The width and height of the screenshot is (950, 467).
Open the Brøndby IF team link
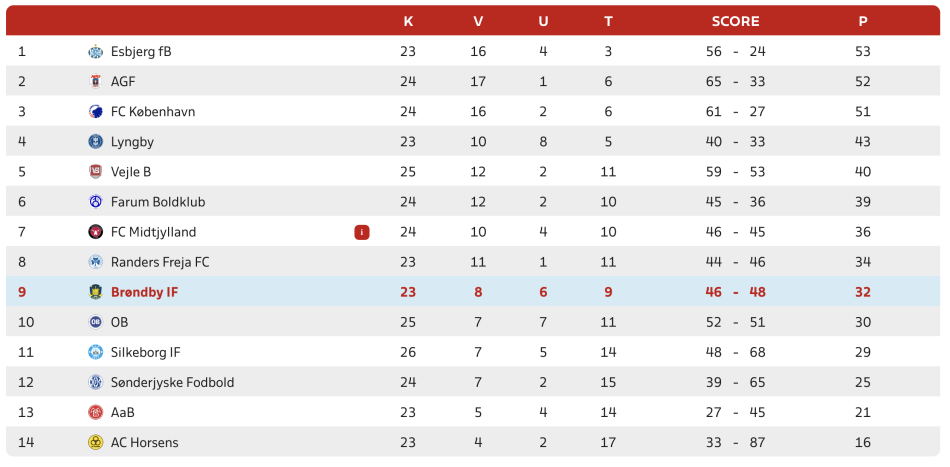(x=144, y=293)
